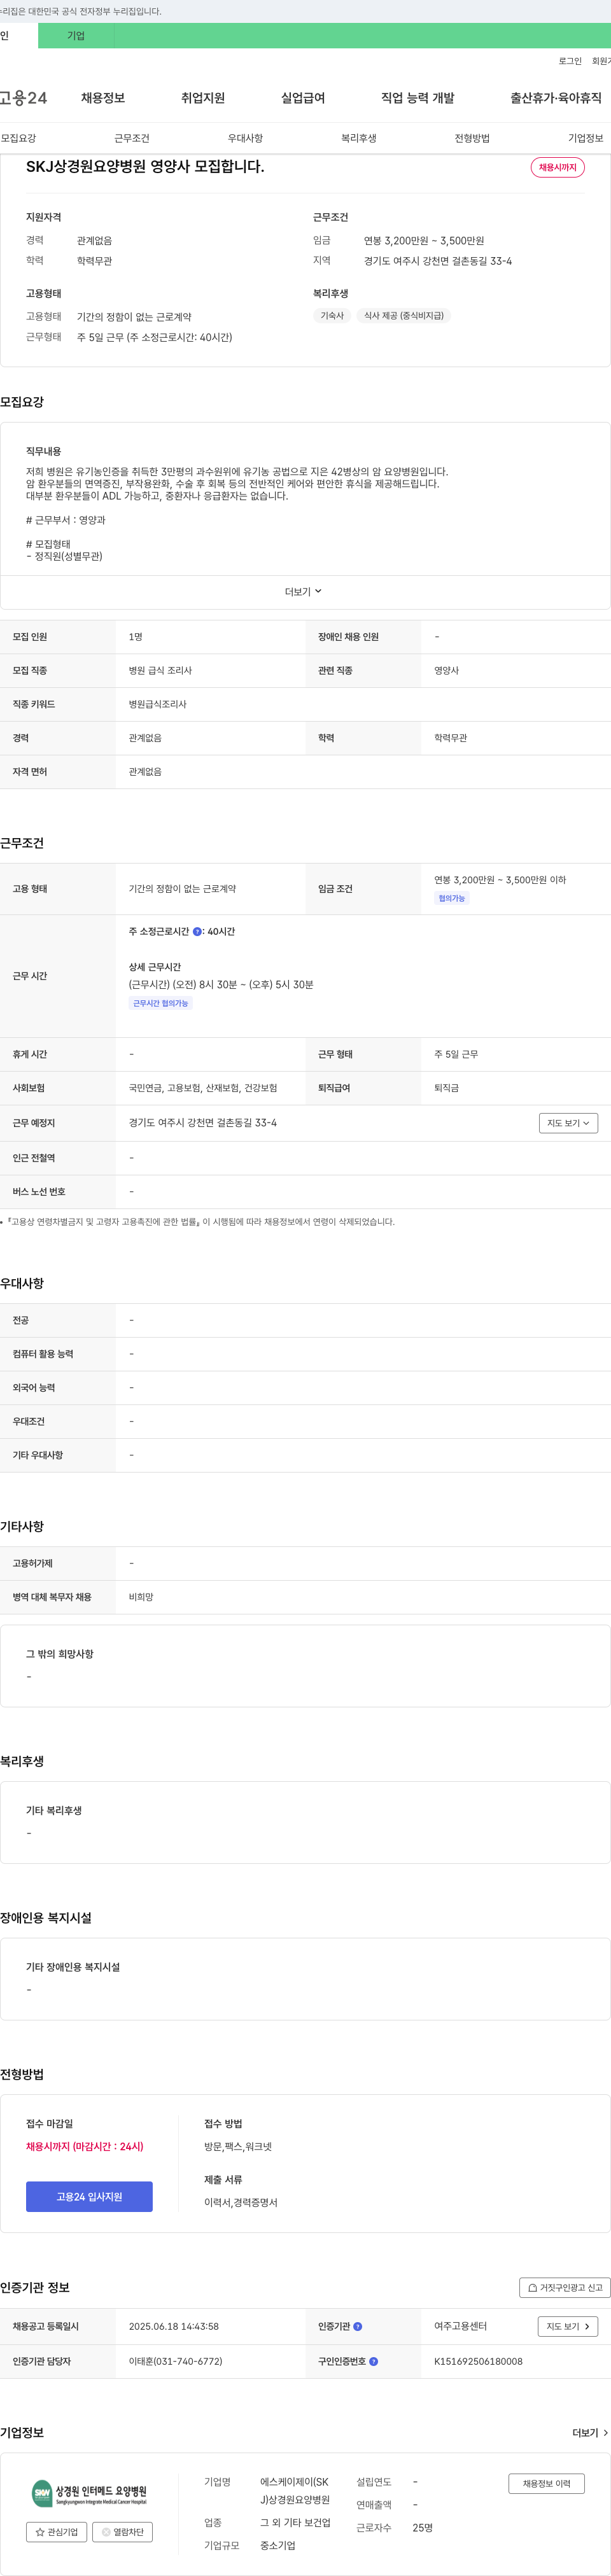Click 병원급식조리사 keyword value

click(x=157, y=704)
